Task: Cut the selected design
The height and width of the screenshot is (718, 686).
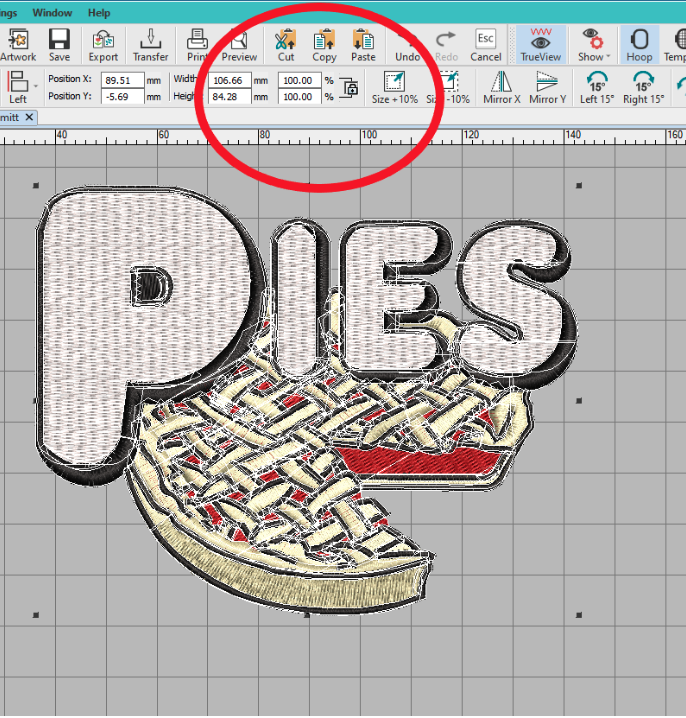Action: pos(286,45)
